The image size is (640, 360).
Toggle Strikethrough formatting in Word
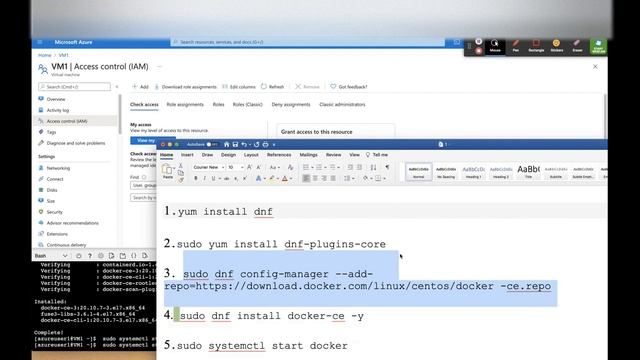(227, 178)
